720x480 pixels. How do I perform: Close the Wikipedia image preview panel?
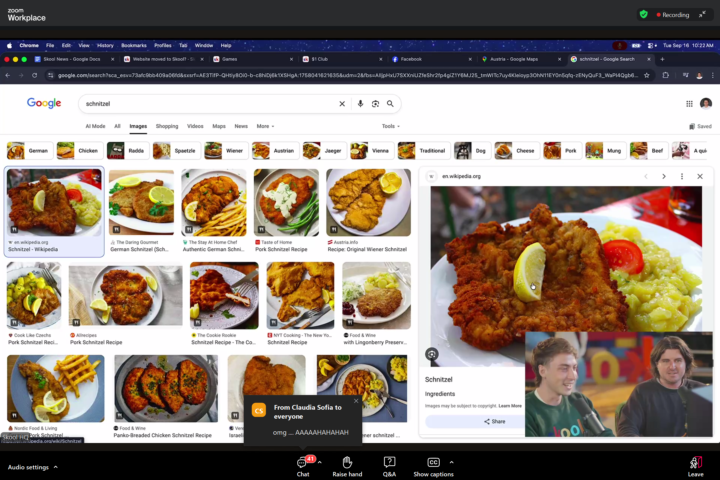(700, 176)
